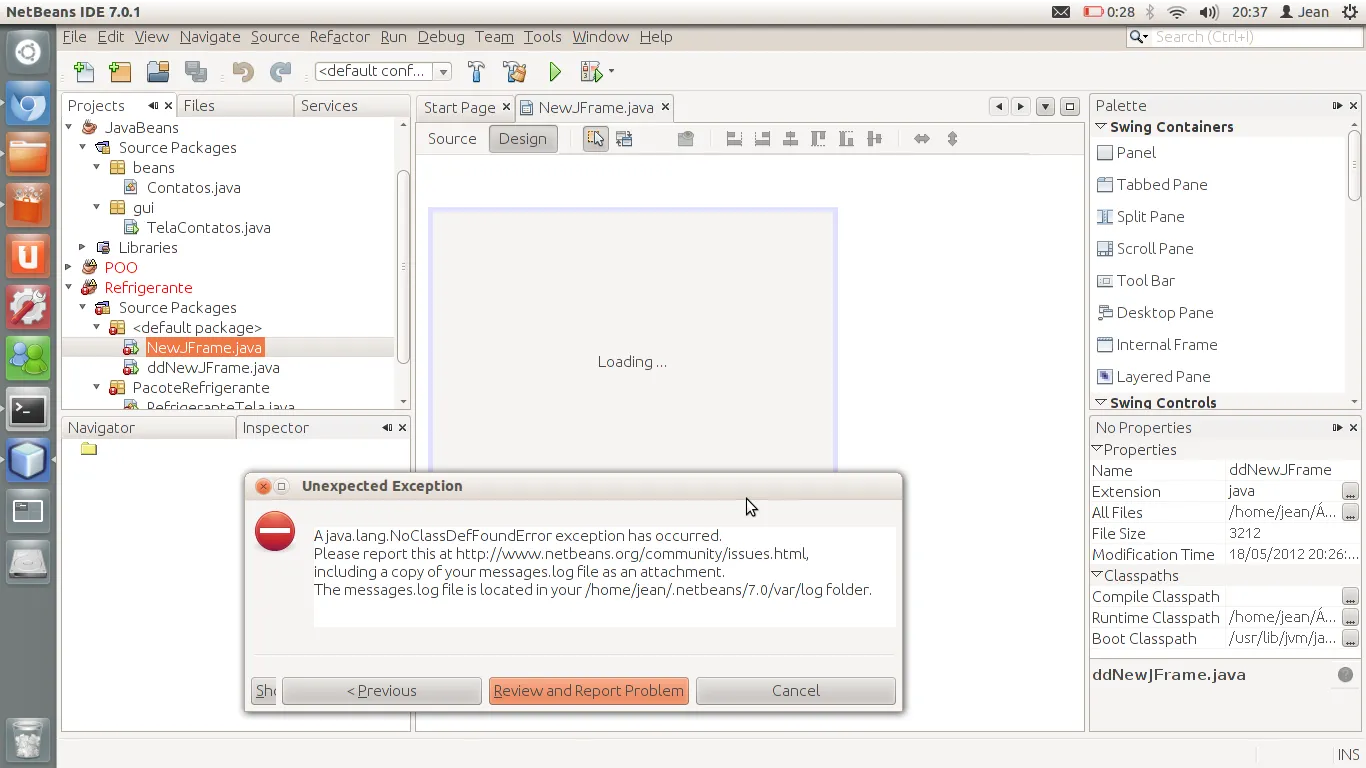Toggle horizontal resizability of the component
Image resolution: width=1366 pixels, height=768 pixels.
click(x=922, y=139)
